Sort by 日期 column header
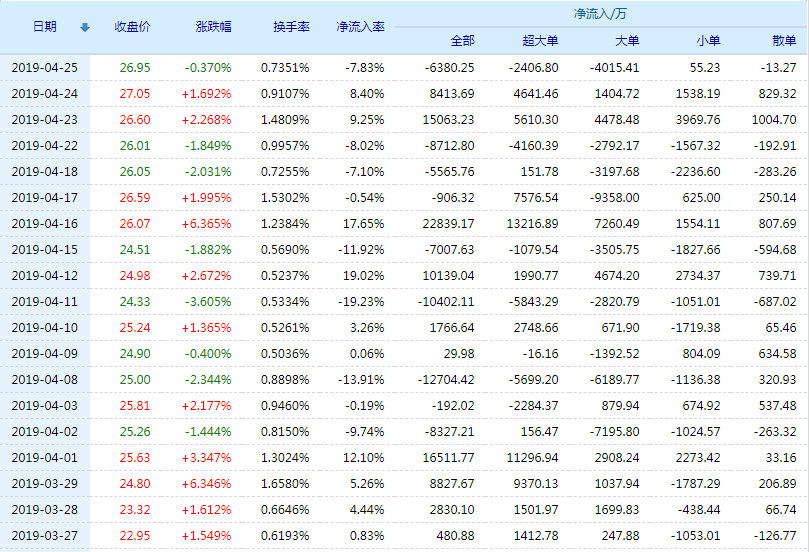809x552 pixels. (45, 27)
